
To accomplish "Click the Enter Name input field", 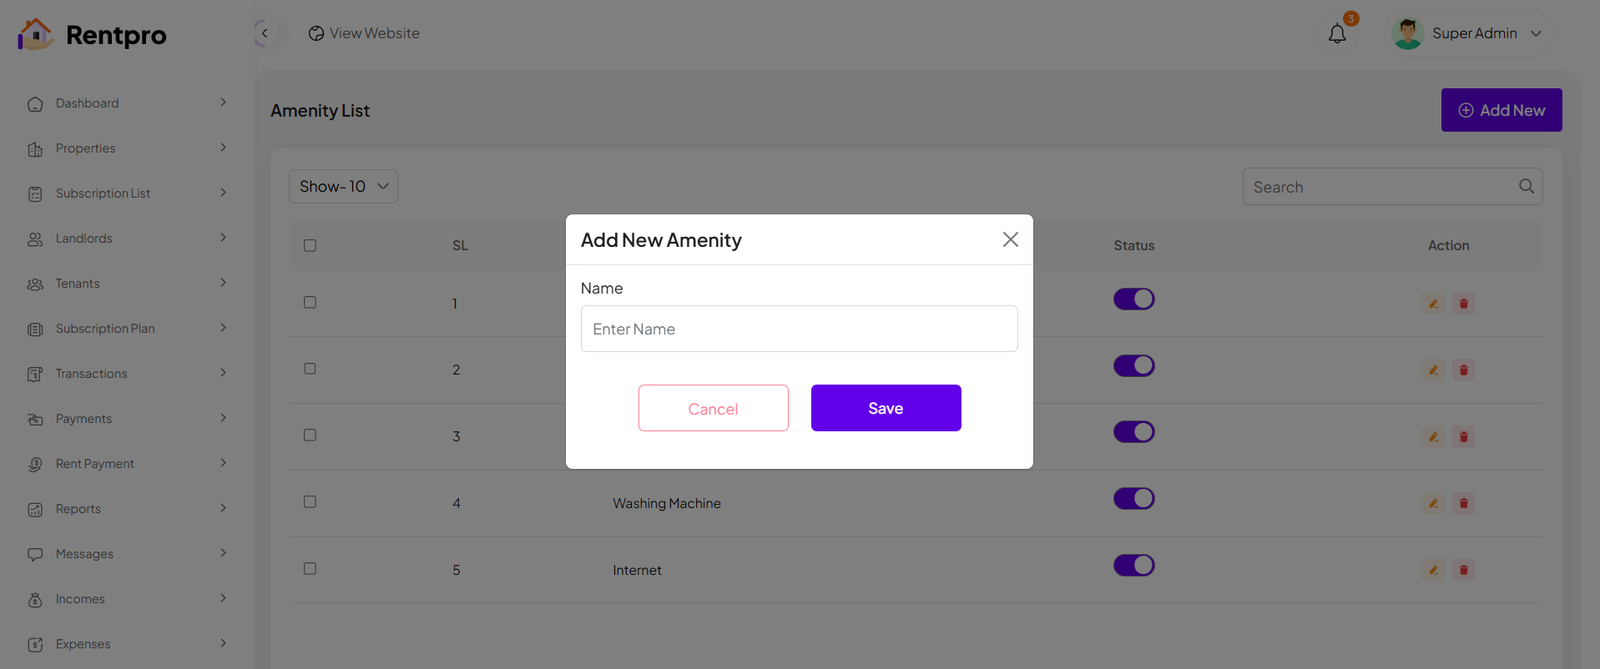I will 799,329.
